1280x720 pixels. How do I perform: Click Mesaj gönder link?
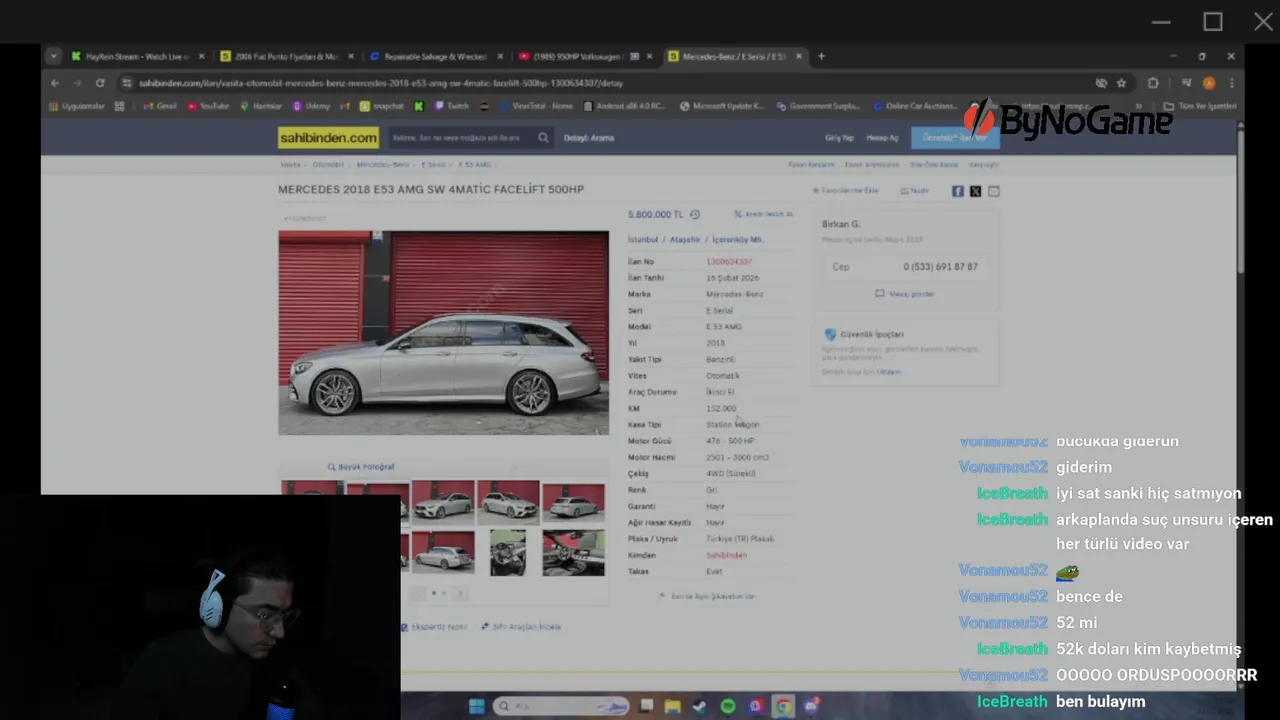(x=905, y=294)
